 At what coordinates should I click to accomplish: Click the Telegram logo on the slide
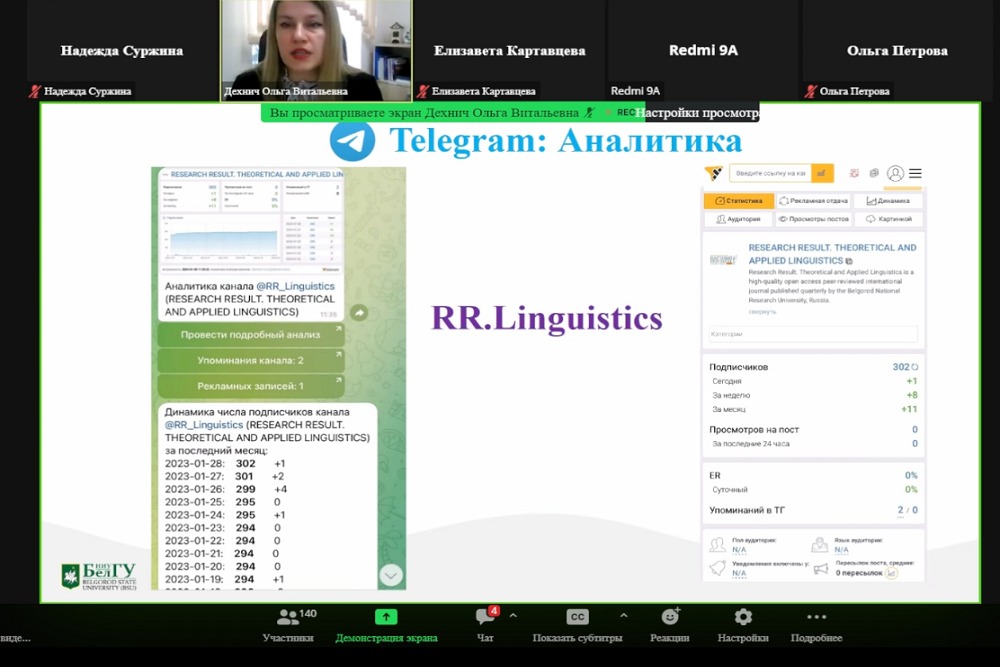(x=352, y=140)
